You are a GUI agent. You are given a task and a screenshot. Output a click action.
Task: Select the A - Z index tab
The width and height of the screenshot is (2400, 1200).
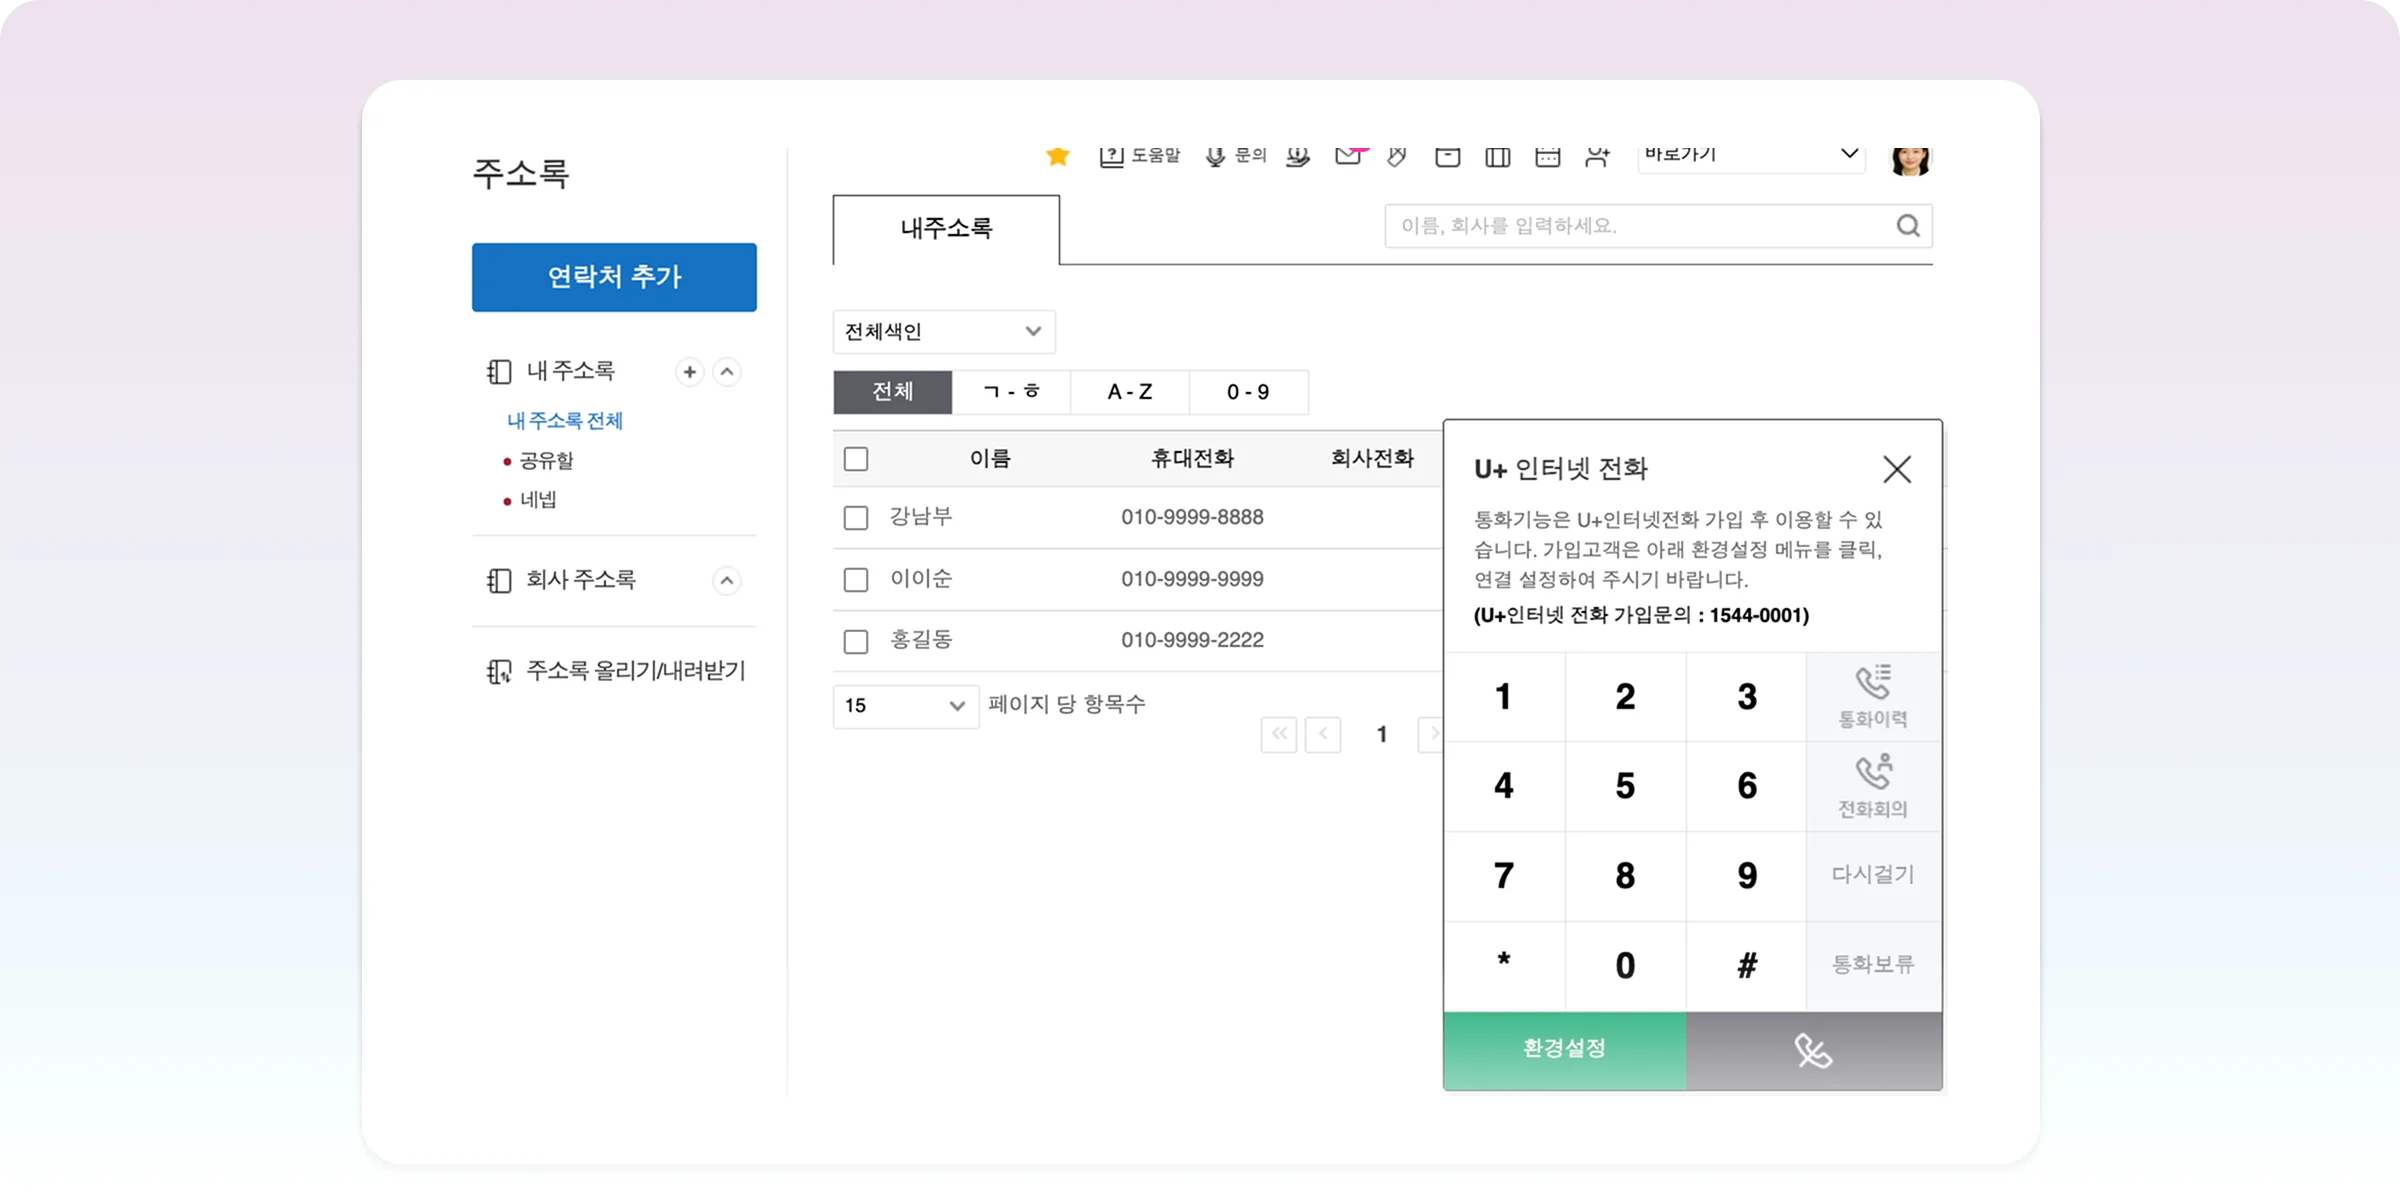tap(1130, 392)
